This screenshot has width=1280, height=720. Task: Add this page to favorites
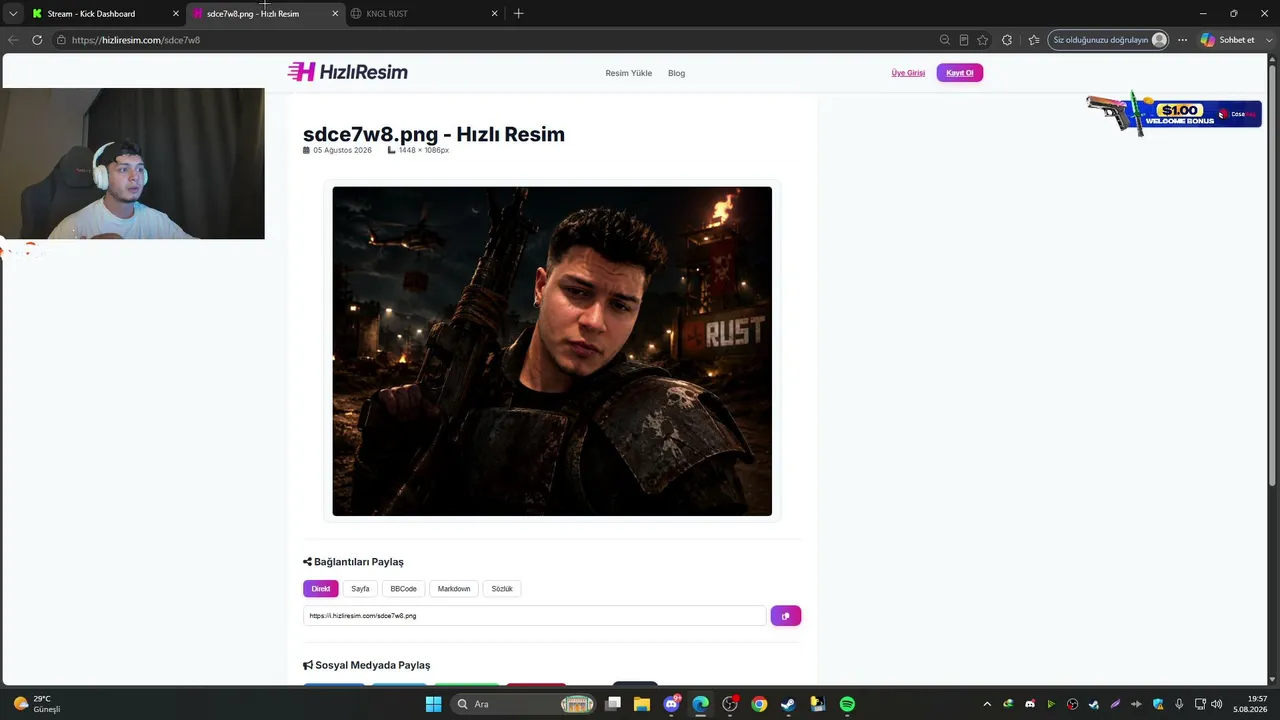point(983,40)
